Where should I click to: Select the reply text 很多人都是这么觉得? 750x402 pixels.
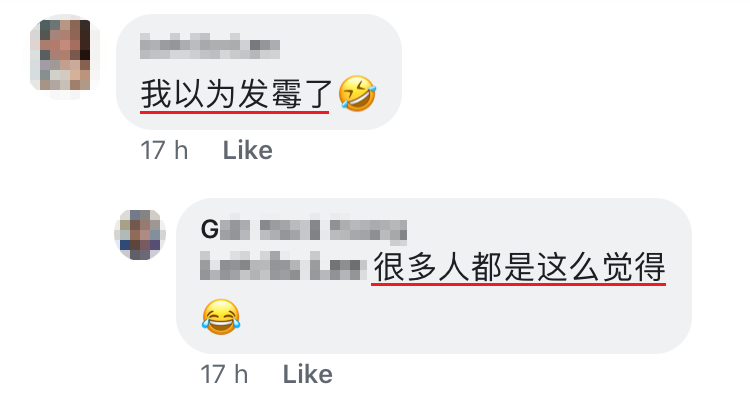[519, 267]
